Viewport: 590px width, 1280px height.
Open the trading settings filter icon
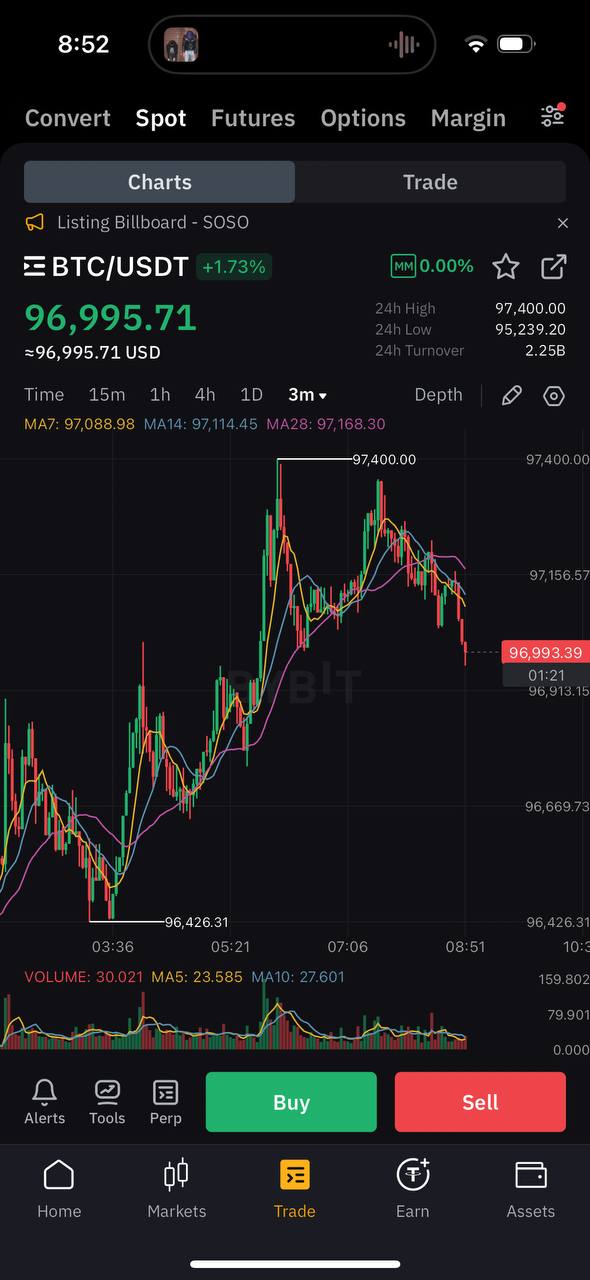click(552, 116)
